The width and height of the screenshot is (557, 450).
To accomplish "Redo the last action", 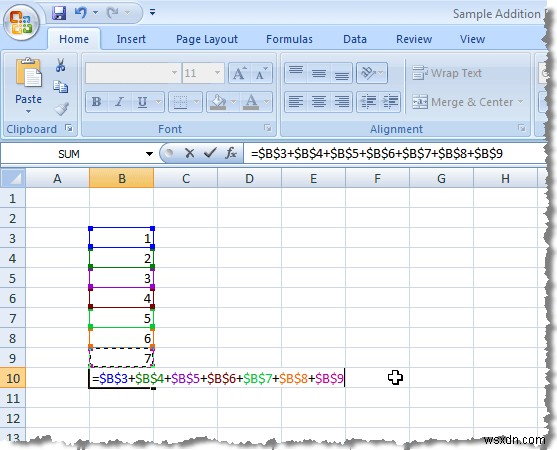I will pos(113,13).
